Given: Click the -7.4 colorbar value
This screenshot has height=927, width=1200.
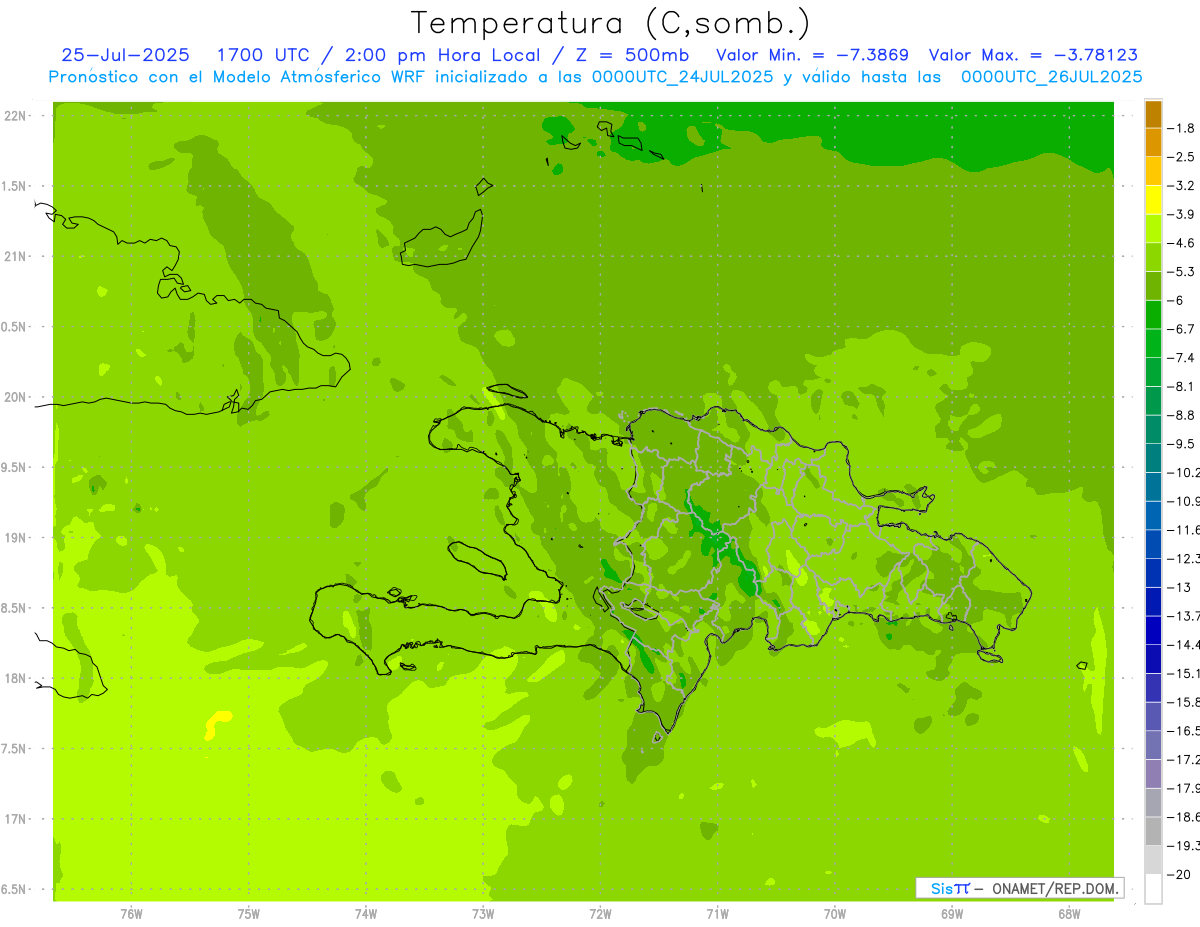Looking at the screenshot, I should [x=1181, y=357].
